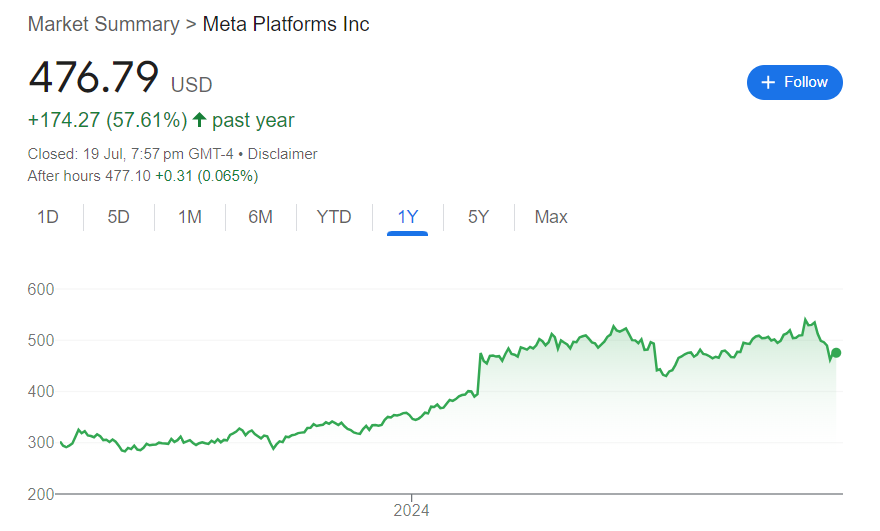Click the 2024 label on the time axis

coord(411,510)
